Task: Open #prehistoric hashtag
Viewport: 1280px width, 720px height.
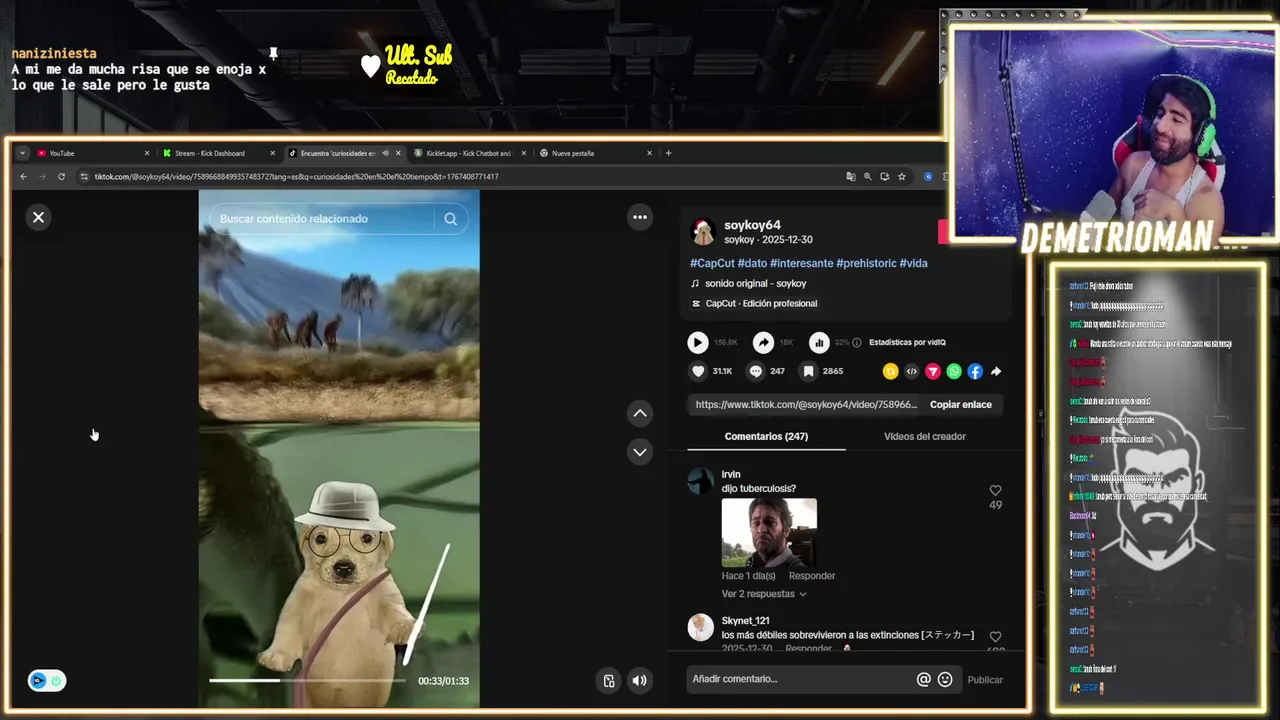Action: tap(866, 263)
